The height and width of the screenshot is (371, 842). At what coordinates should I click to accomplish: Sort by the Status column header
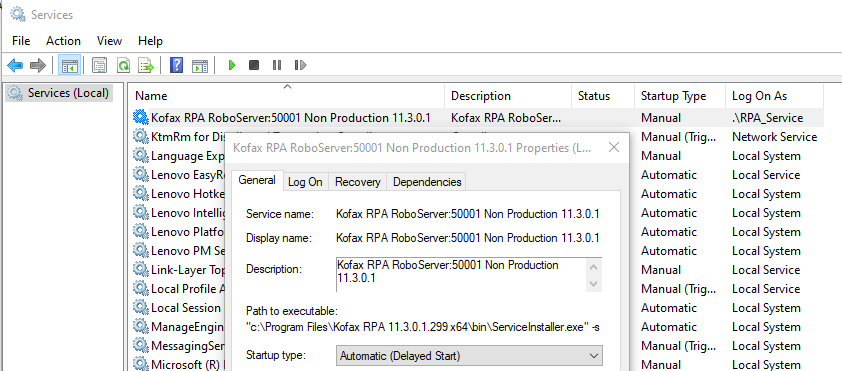pos(603,96)
